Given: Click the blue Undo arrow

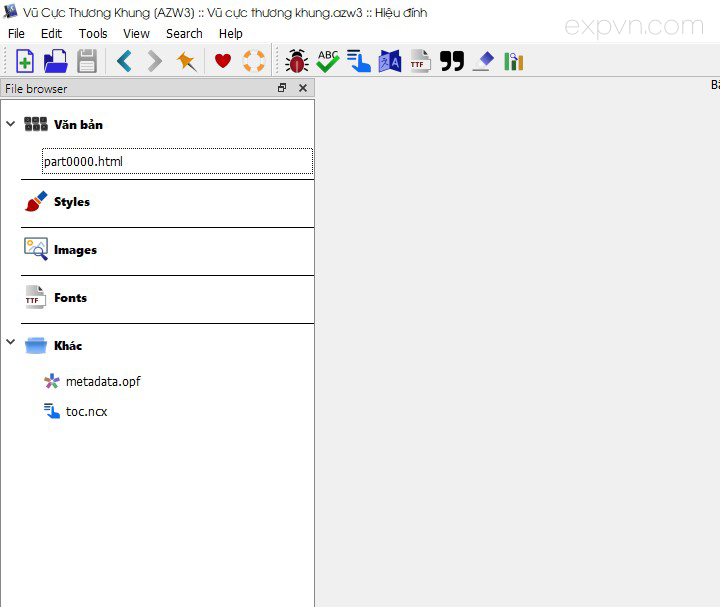Looking at the screenshot, I should 124,62.
